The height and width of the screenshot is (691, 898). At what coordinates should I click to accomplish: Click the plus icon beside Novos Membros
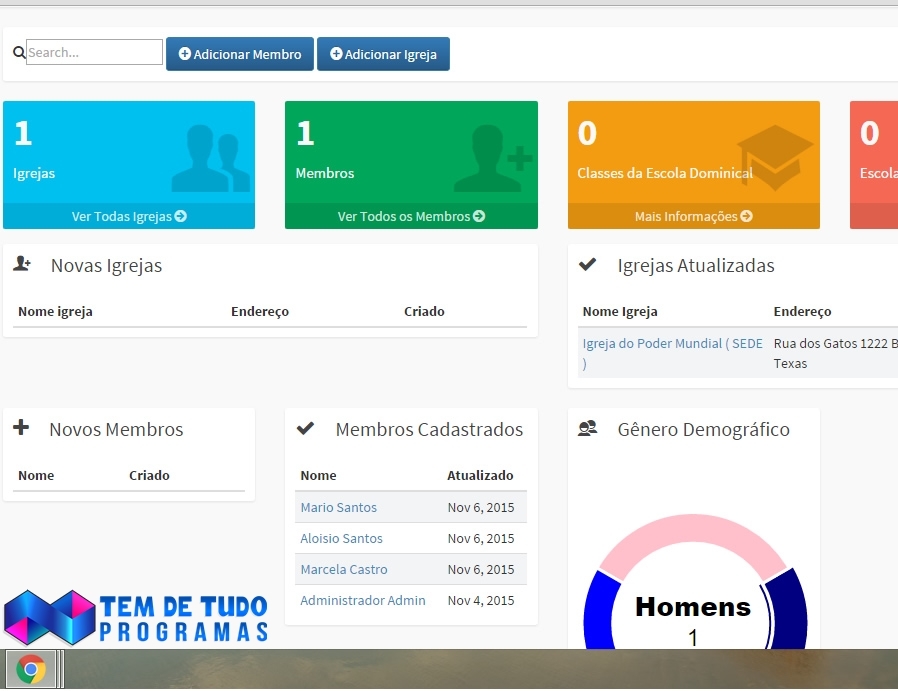pyautogui.click(x=20, y=427)
